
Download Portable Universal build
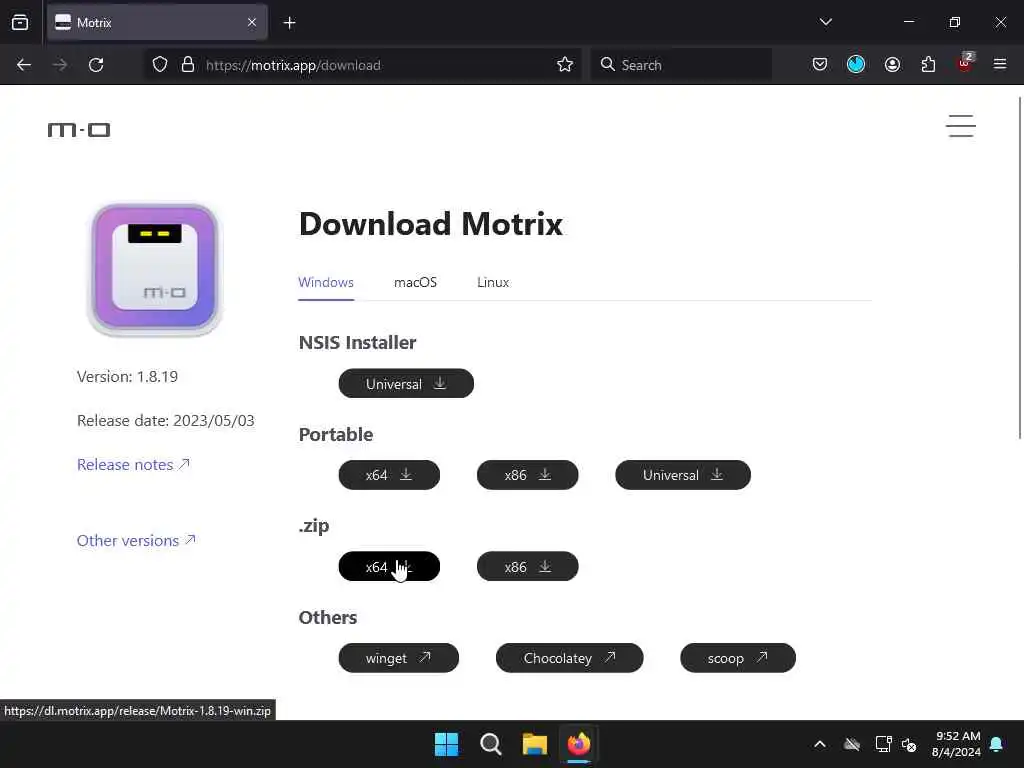683,475
